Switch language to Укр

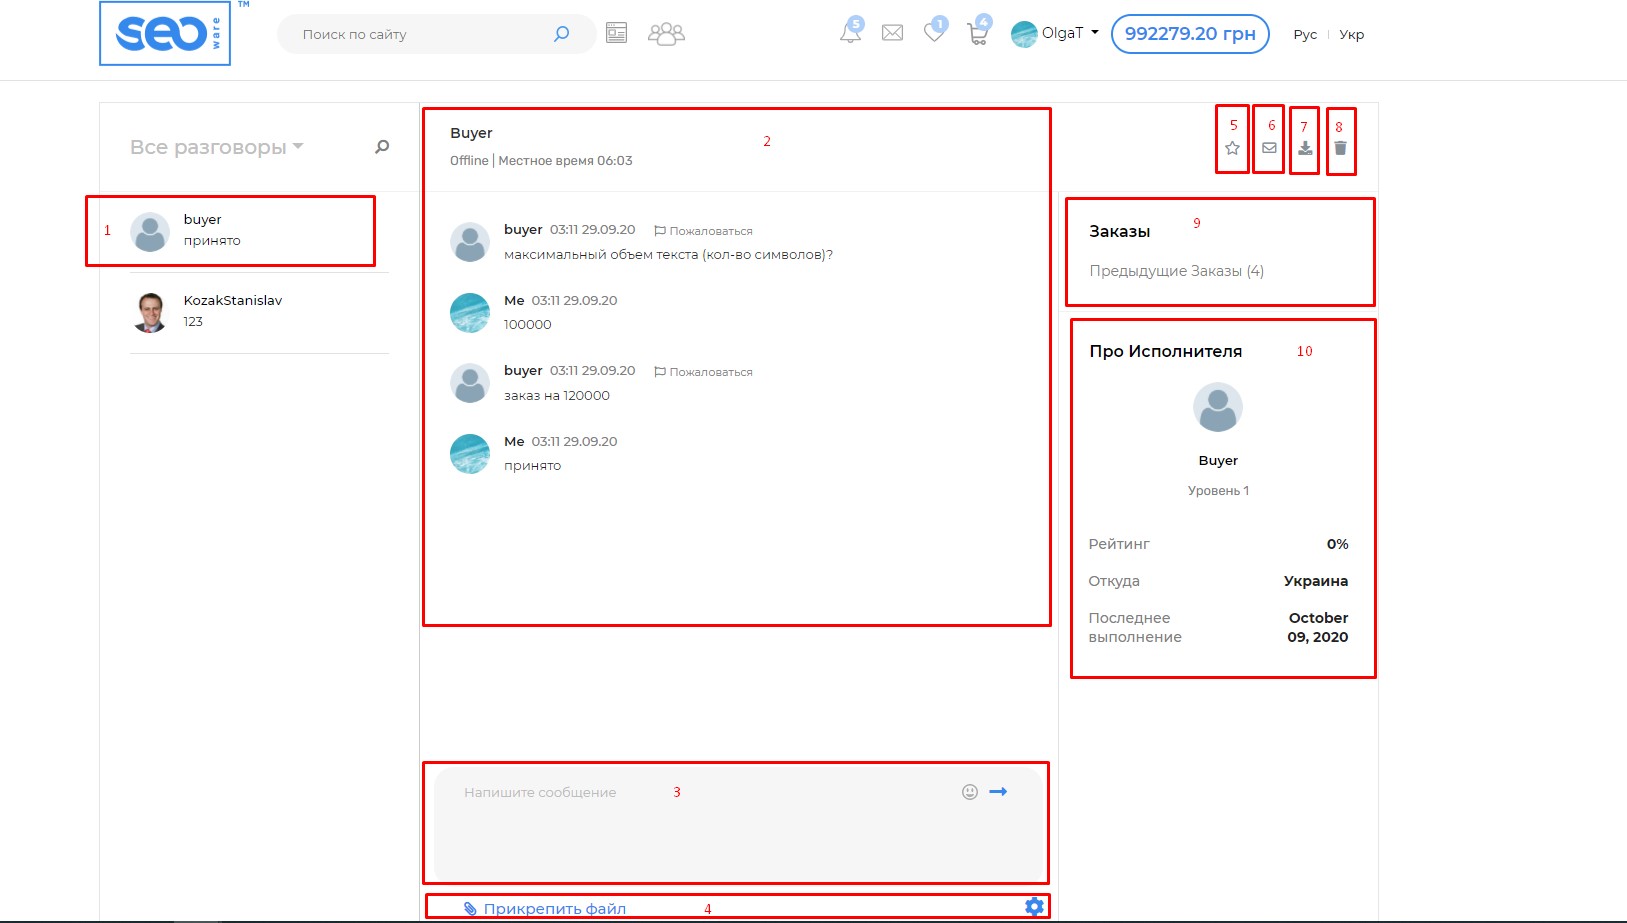point(1351,34)
